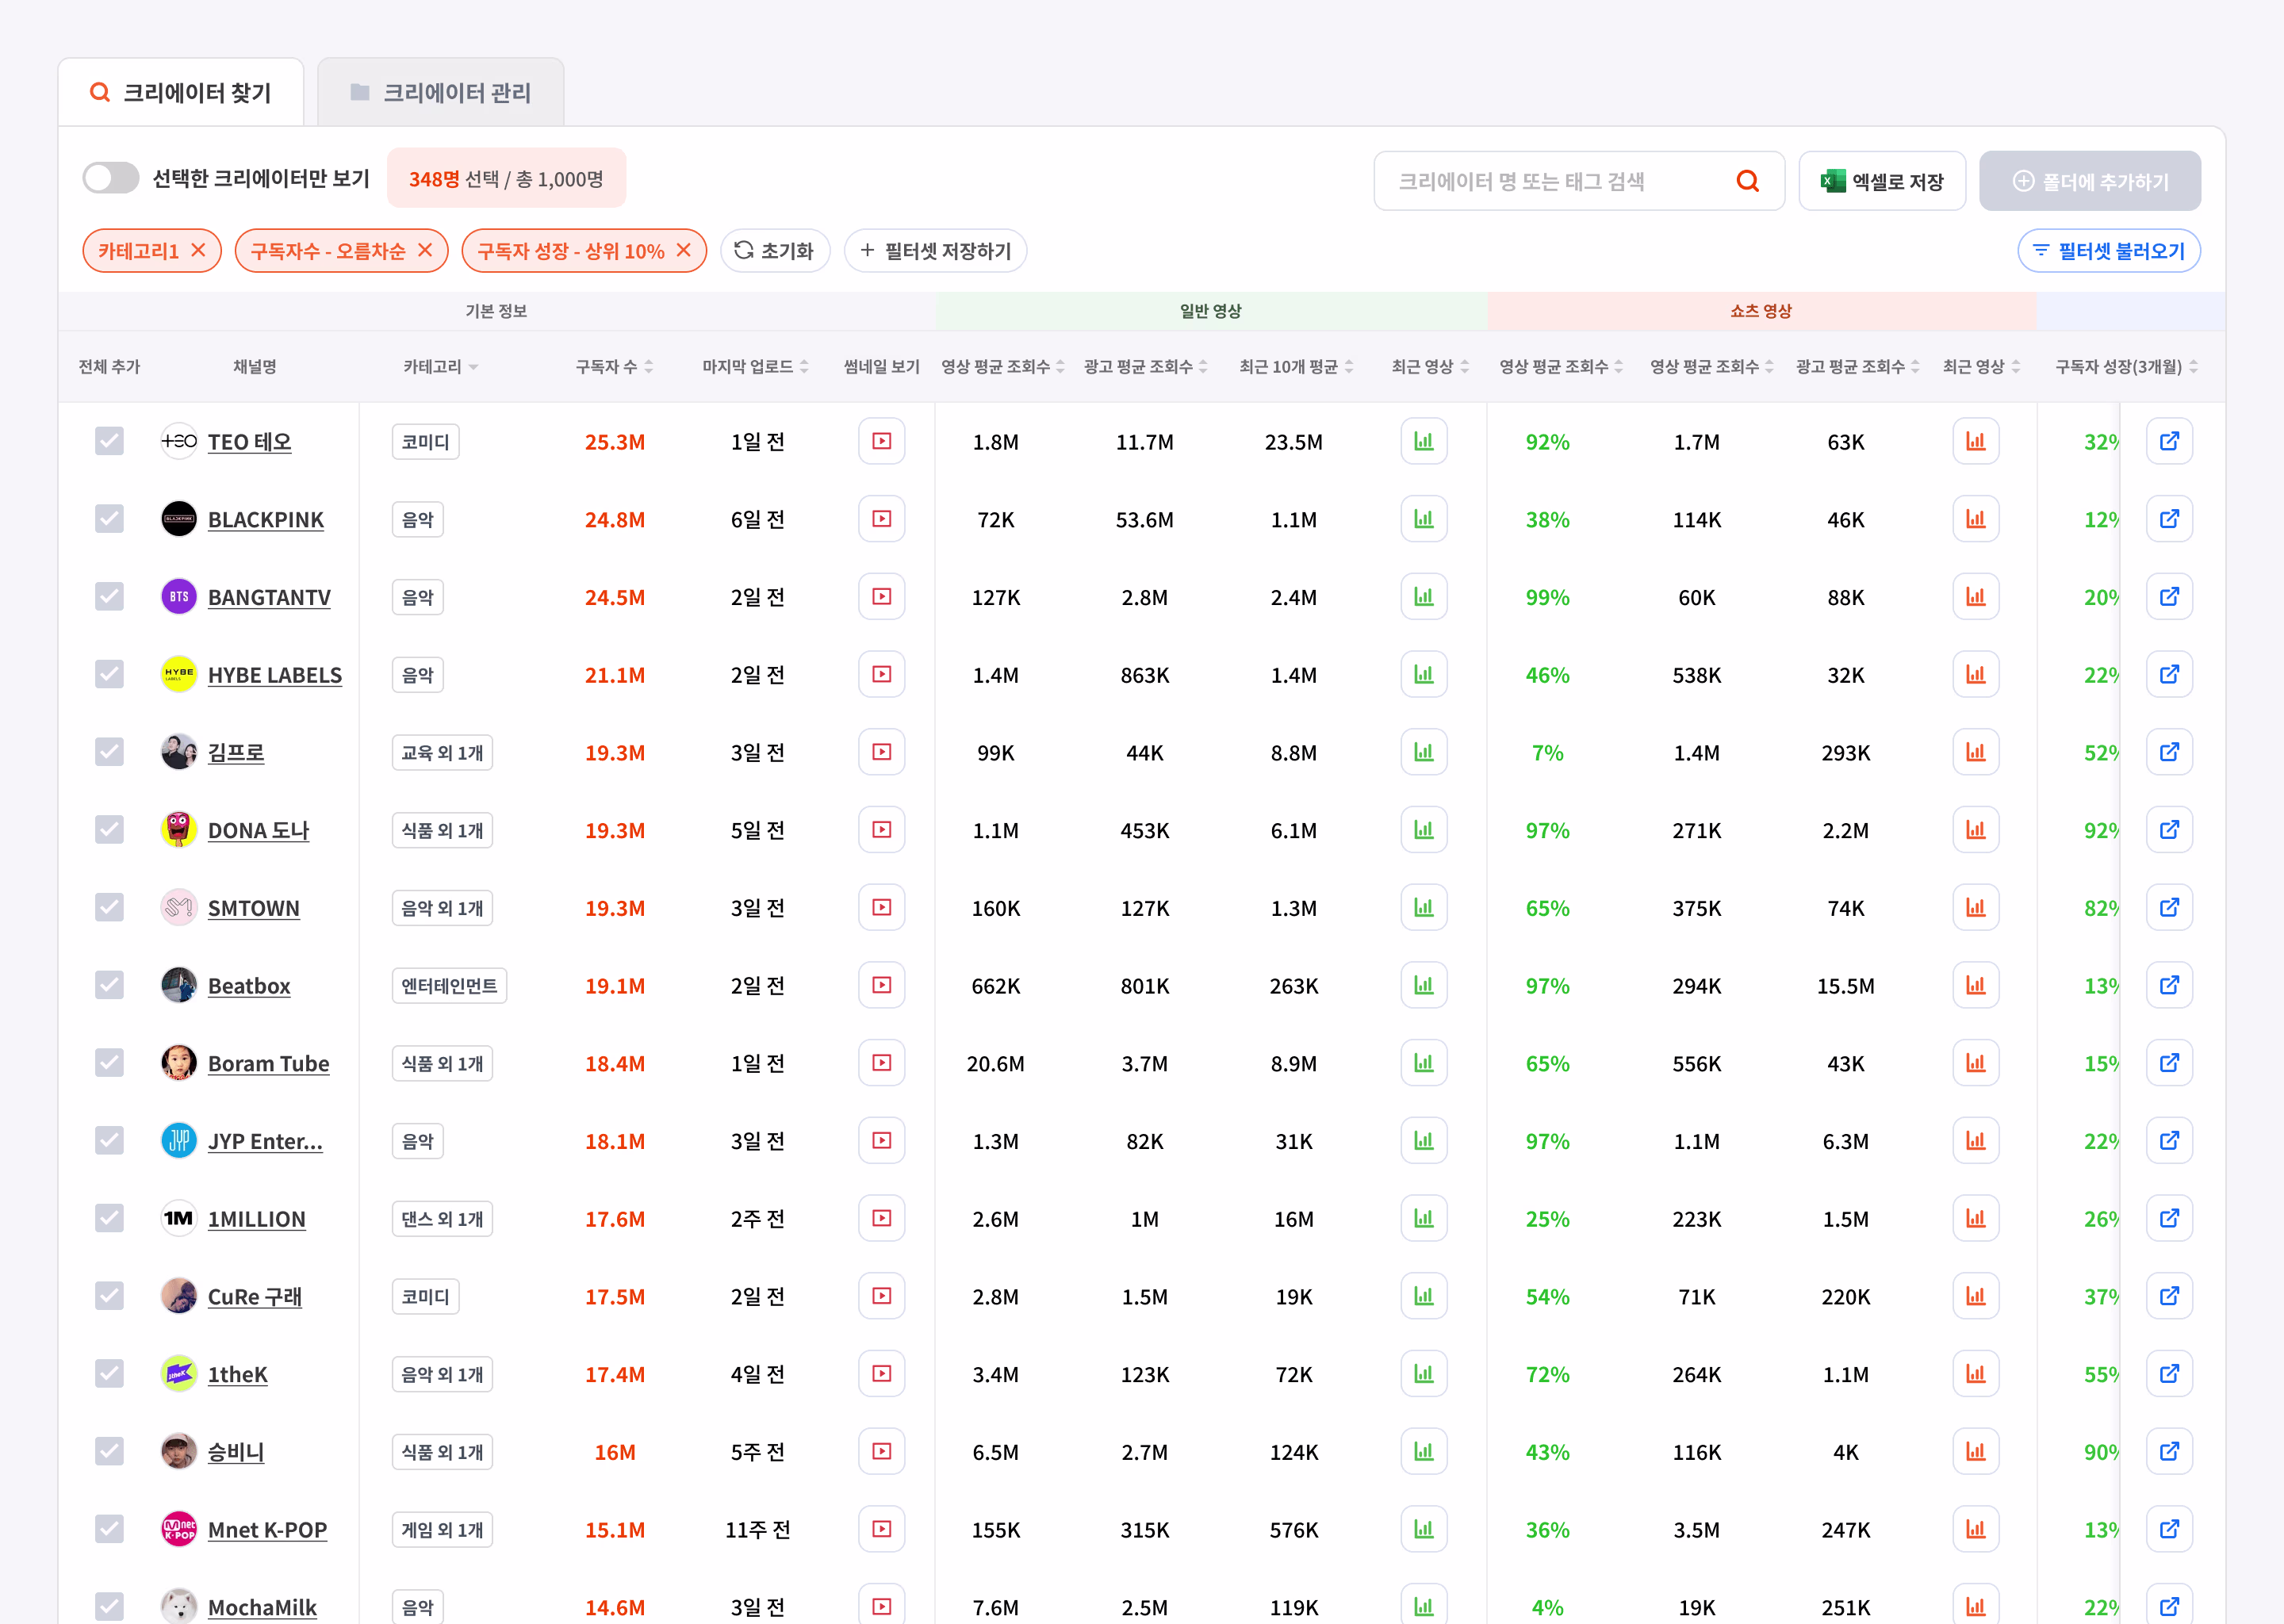This screenshot has width=2284, height=1624.
Task: Switch to 크리에이터 관리 tab
Action: [441, 93]
